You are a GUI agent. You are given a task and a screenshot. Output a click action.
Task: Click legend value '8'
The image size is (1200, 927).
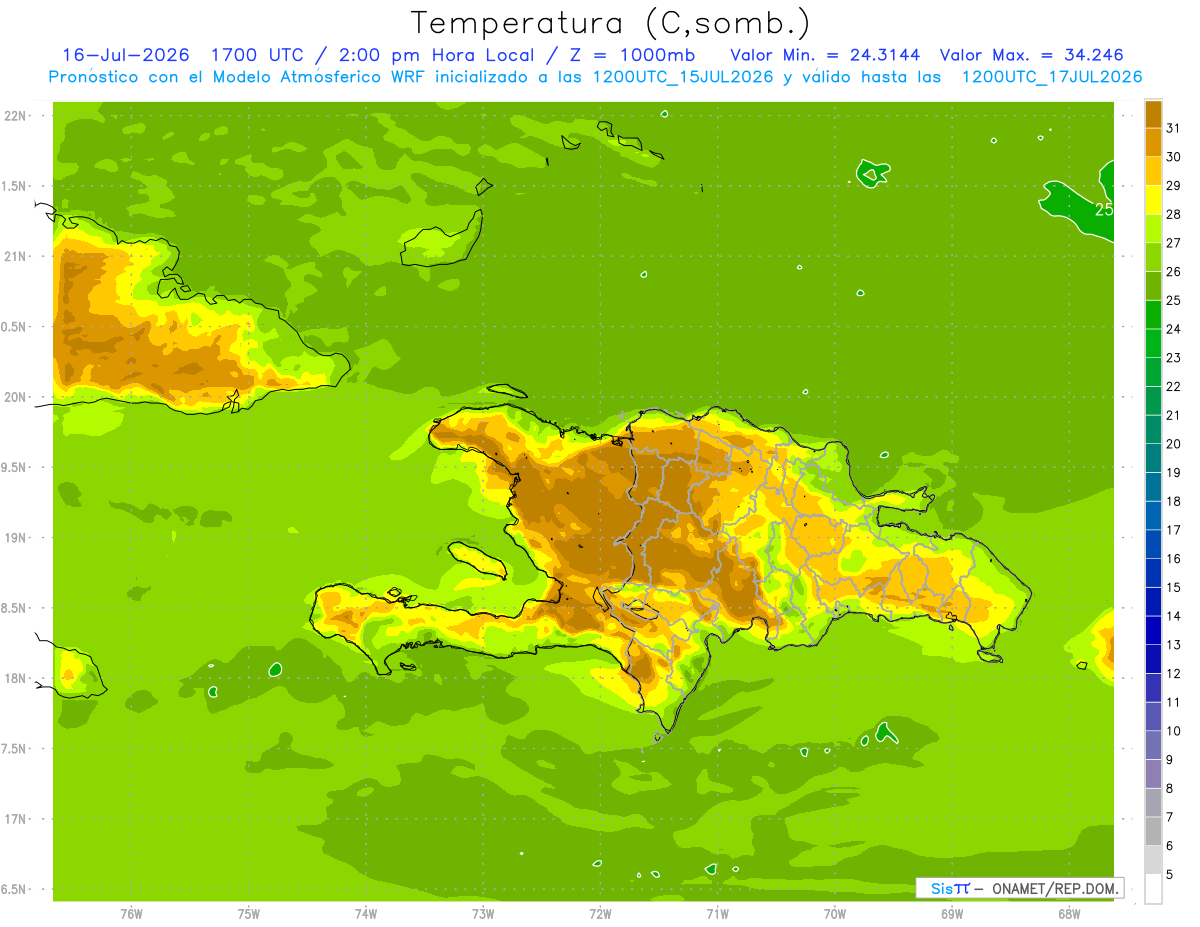pyautogui.click(x=1169, y=789)
